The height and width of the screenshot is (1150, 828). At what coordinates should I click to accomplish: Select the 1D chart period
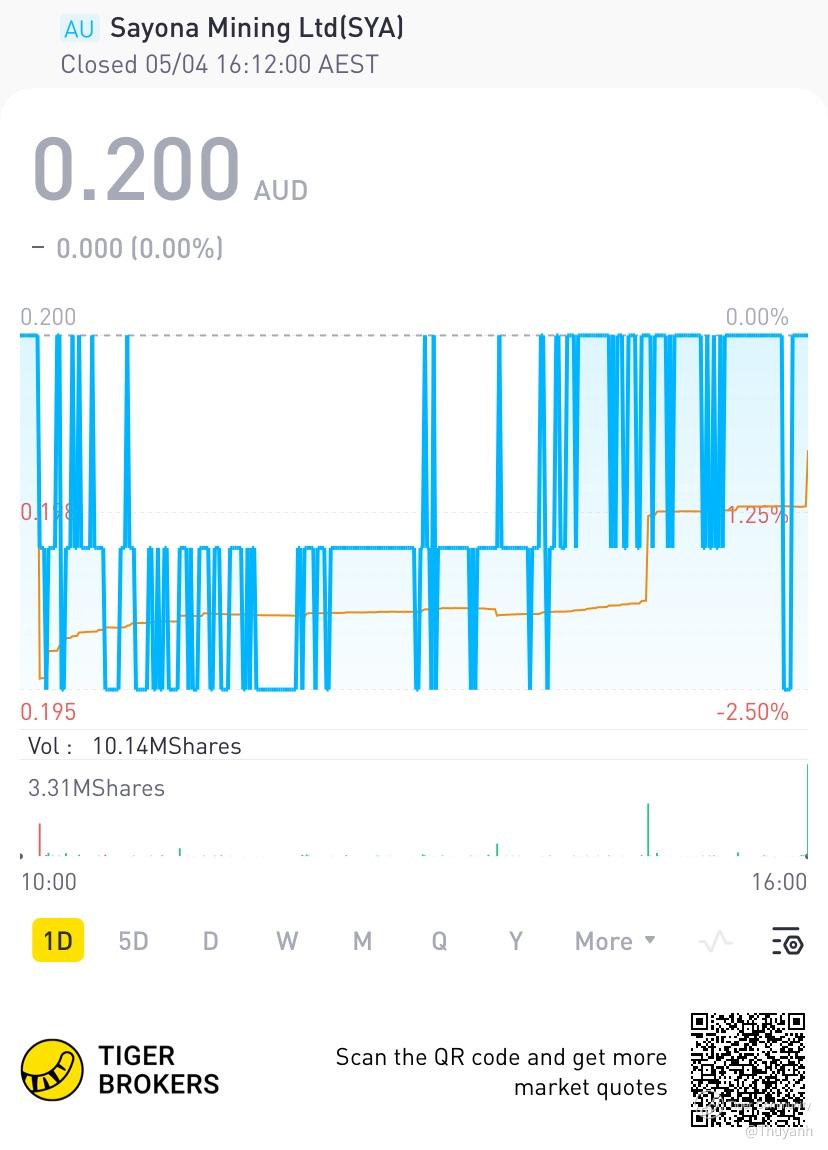click(58, 941)
